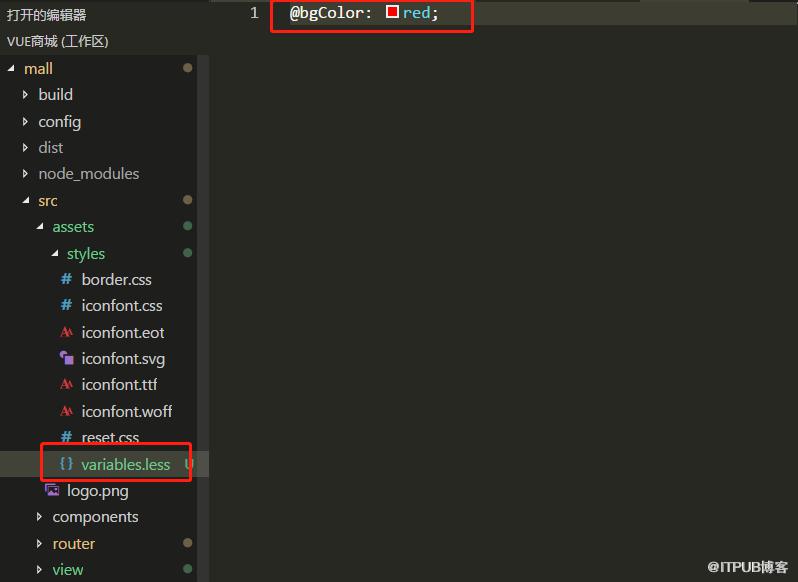Screen dimensions: 798x582
Task: Expand the view folder arrow
Action: pyautogui.click(x=40, y=569)
